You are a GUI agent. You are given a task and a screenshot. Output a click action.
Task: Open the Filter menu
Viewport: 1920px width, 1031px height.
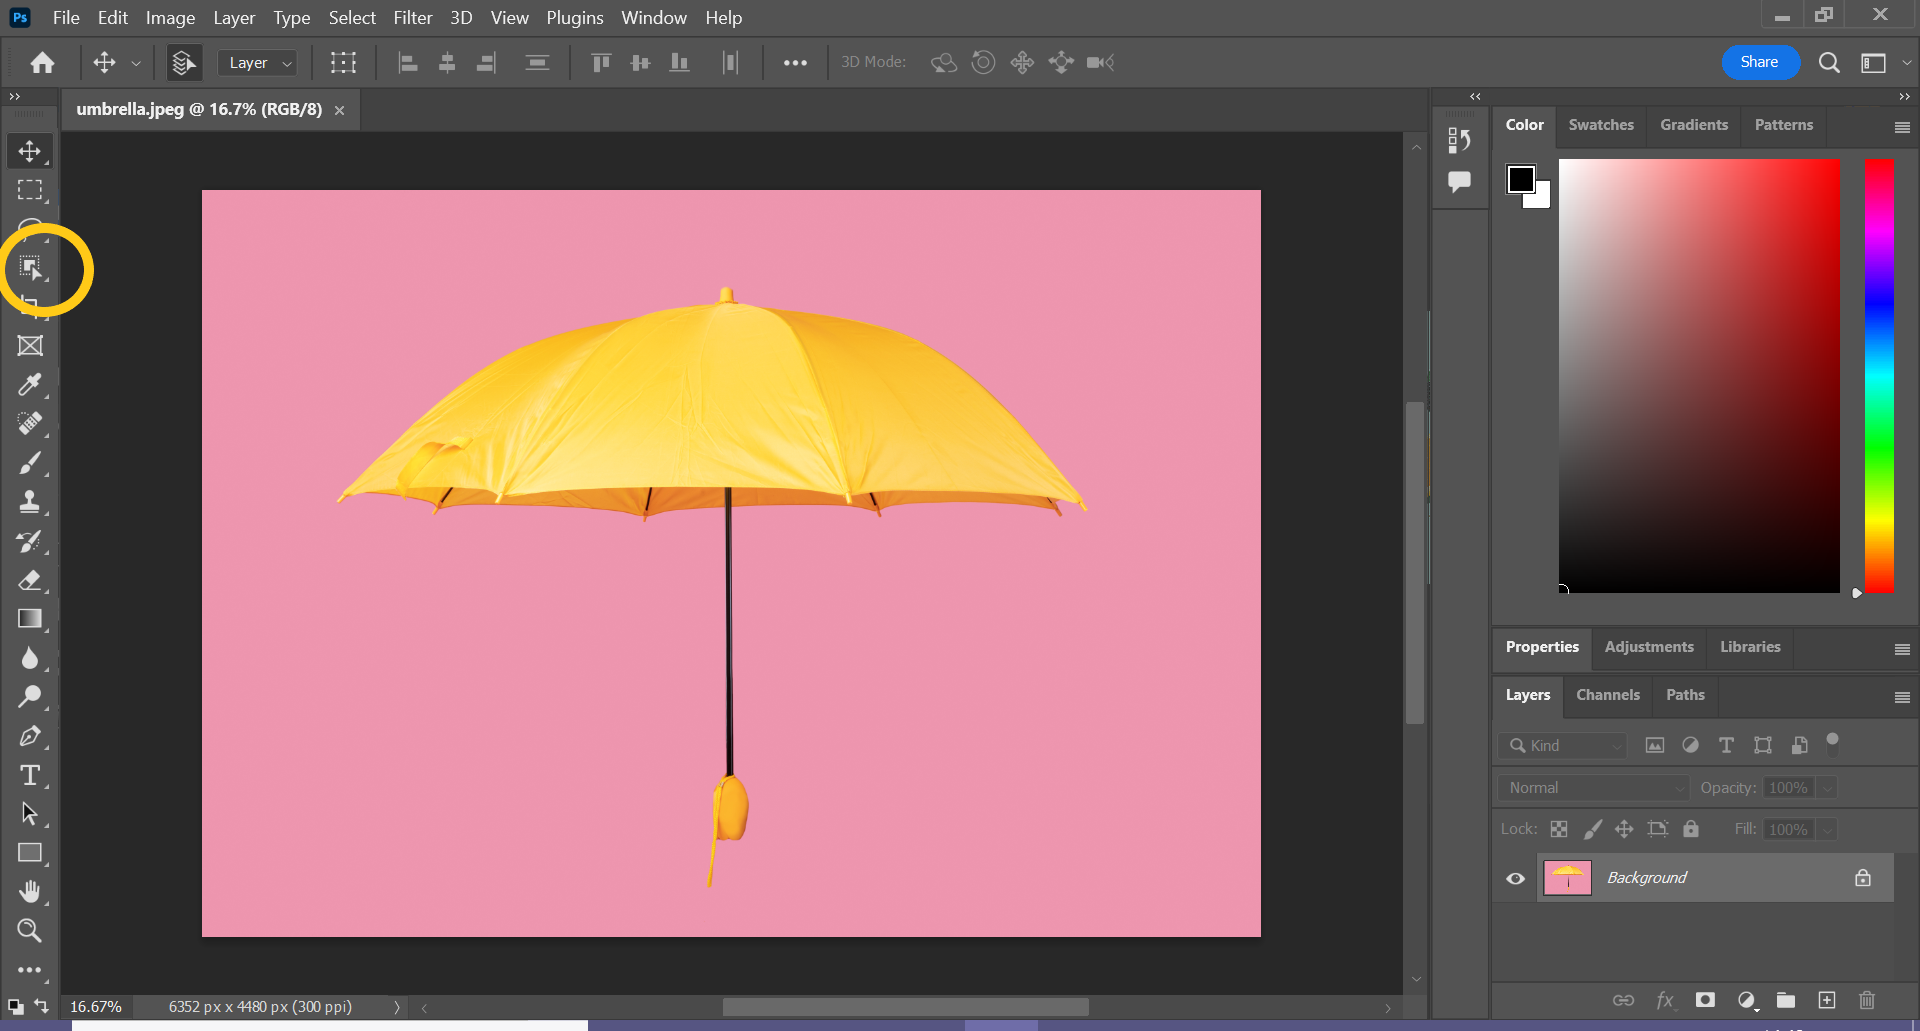click(413, 18)
